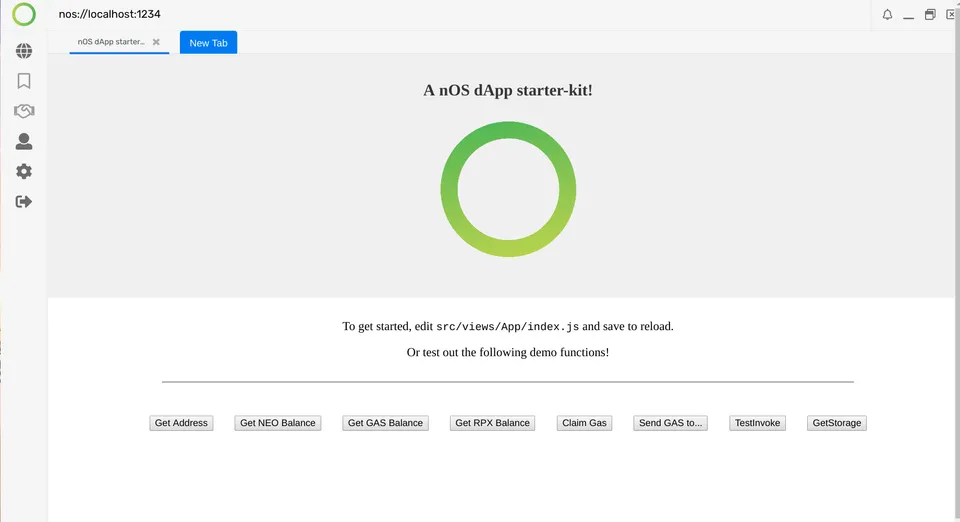Open the account person icon
This screenshot has width=960, height=522.
tap(24, 141)
